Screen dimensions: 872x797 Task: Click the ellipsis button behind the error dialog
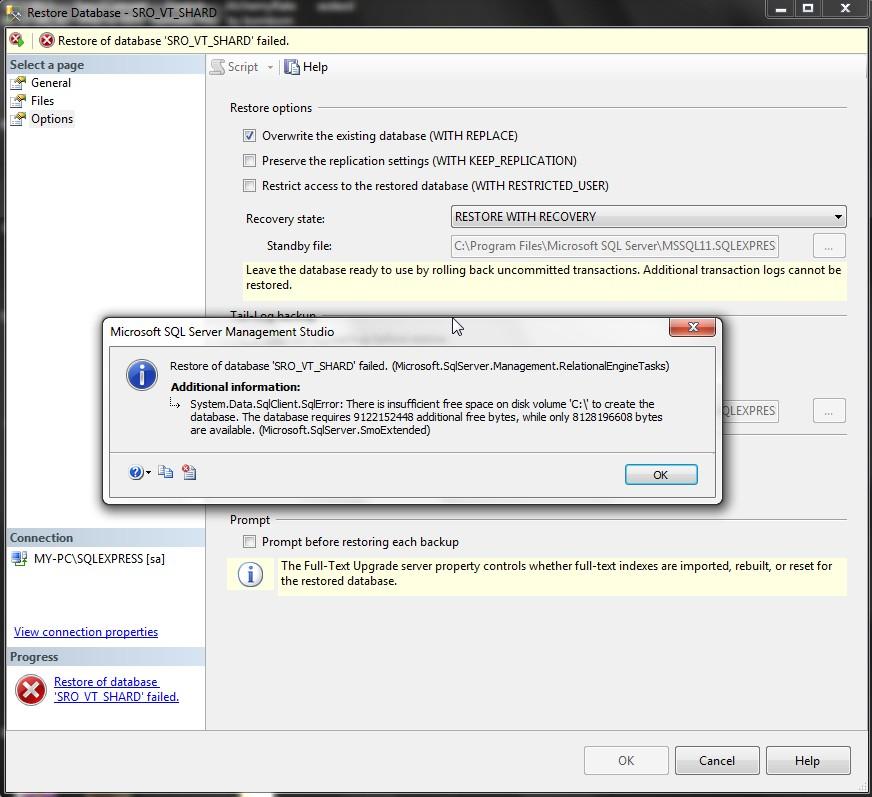click(x=829, y=410)
